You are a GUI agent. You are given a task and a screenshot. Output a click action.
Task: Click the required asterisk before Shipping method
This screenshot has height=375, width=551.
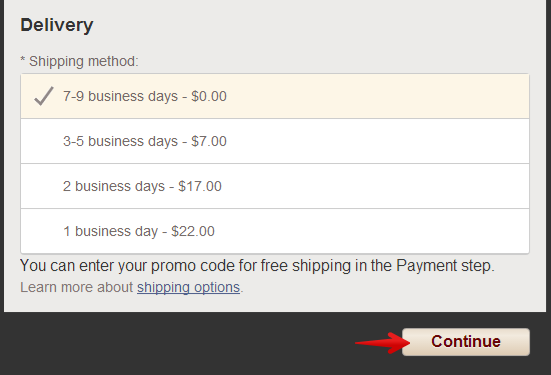point(22,60)
